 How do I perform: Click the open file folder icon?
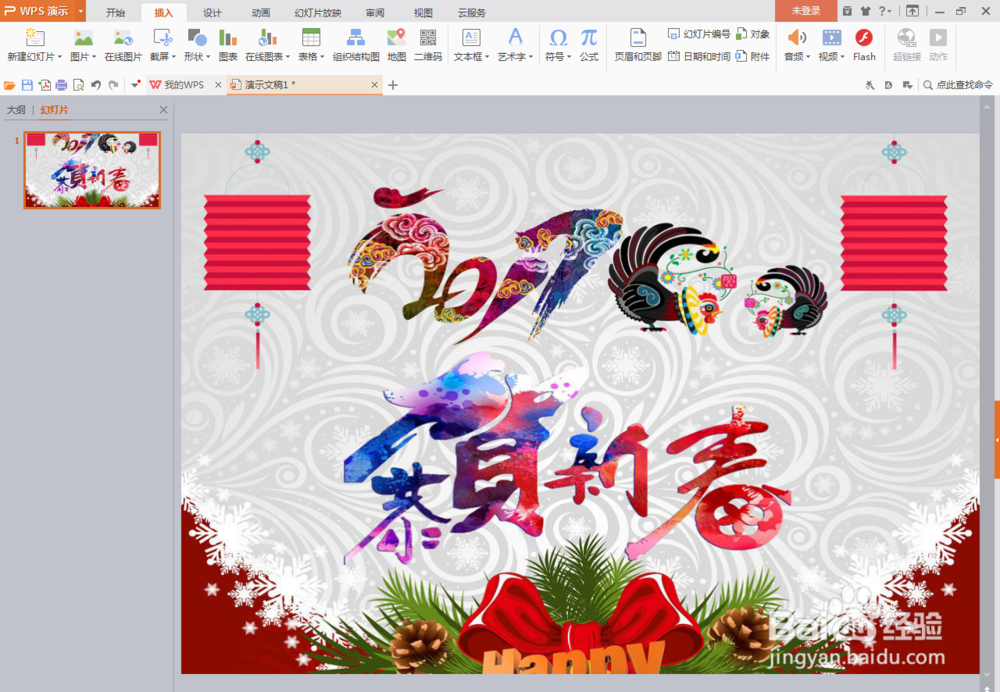[9, 85]
